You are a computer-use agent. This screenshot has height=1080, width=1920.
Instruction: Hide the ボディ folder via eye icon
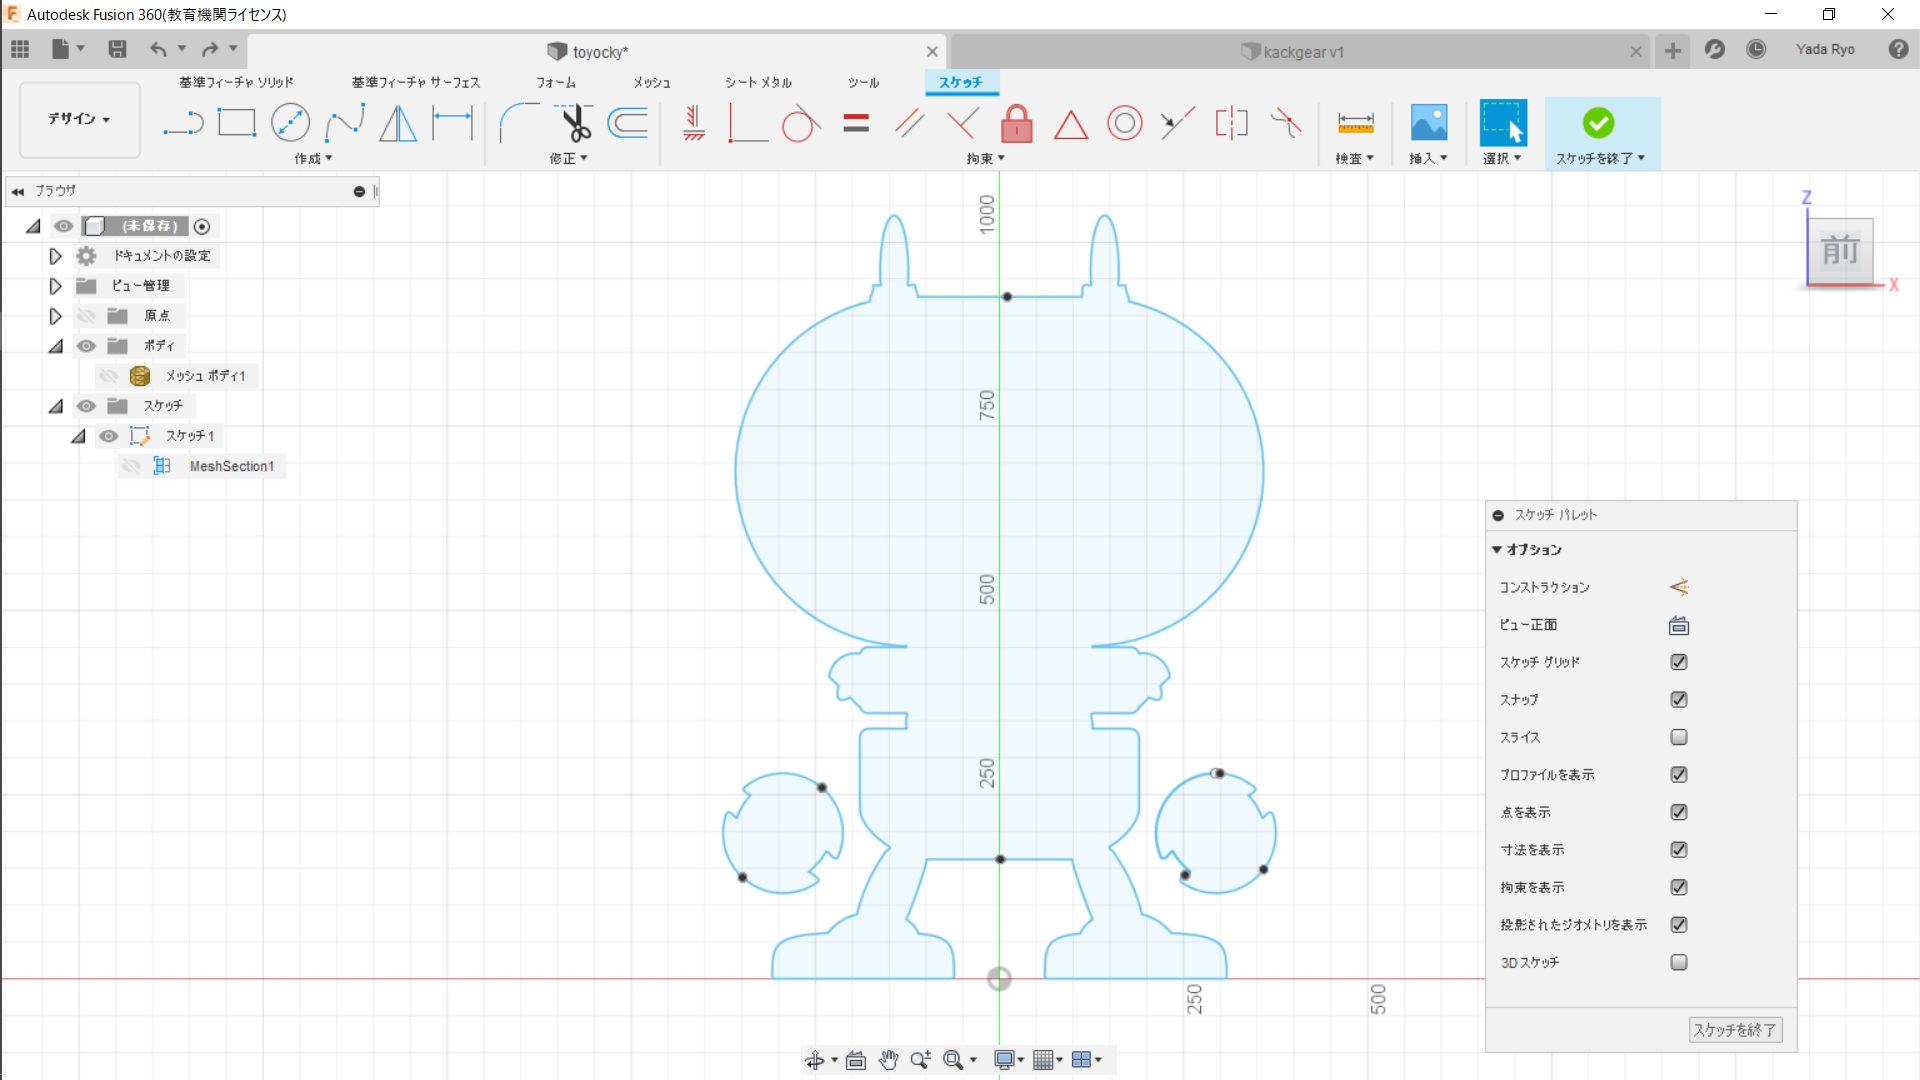pos(87,346)
